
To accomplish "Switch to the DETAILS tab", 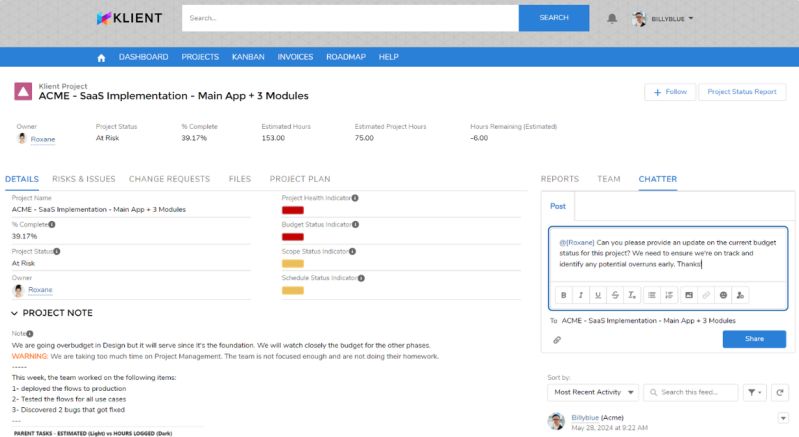I will (x=22, y=179).
